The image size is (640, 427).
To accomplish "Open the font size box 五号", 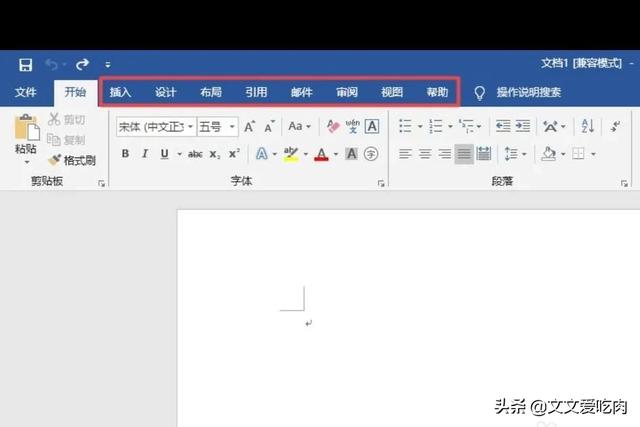I will pyautogui.click(x=218, y=127).
